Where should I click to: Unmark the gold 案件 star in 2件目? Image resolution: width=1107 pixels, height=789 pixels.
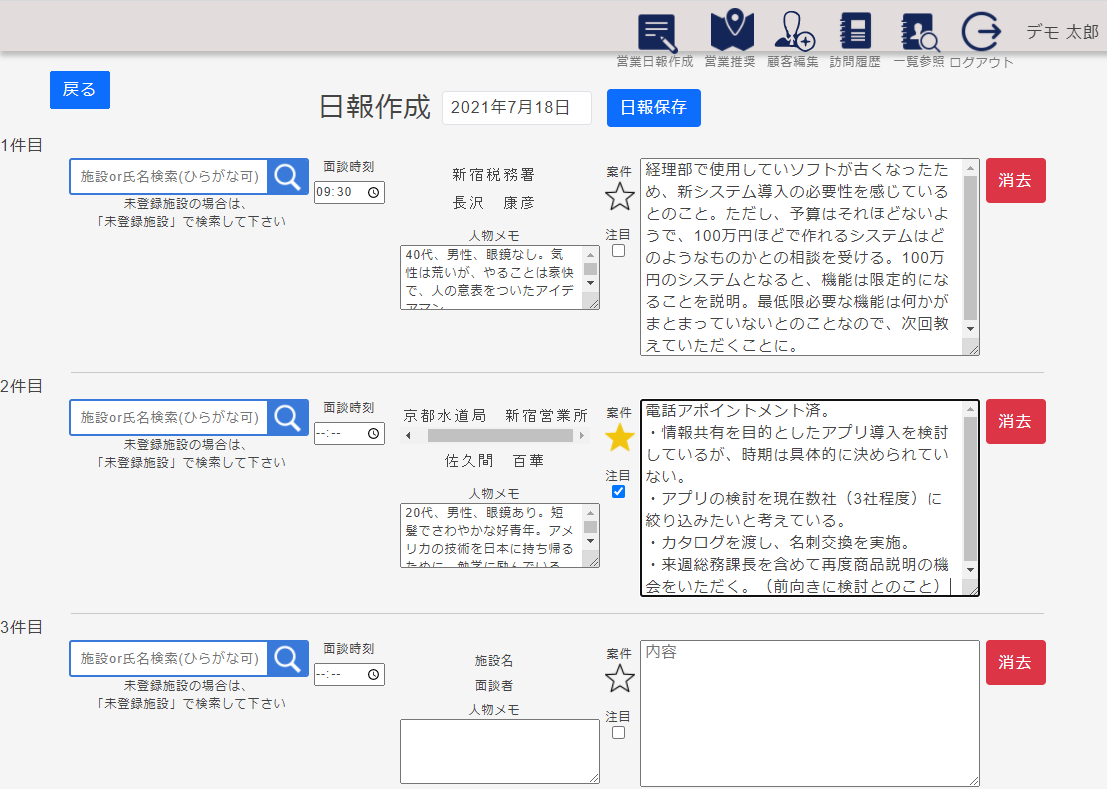click(620, 437)
